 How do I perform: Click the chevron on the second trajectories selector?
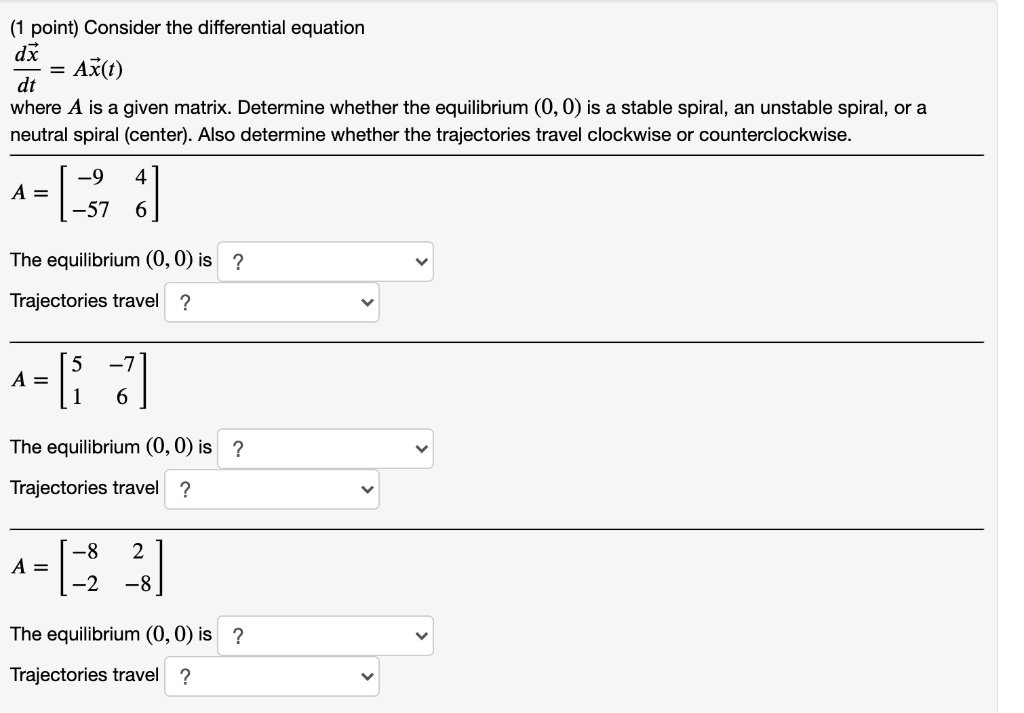pyautogui.click(x=366, y=488)
